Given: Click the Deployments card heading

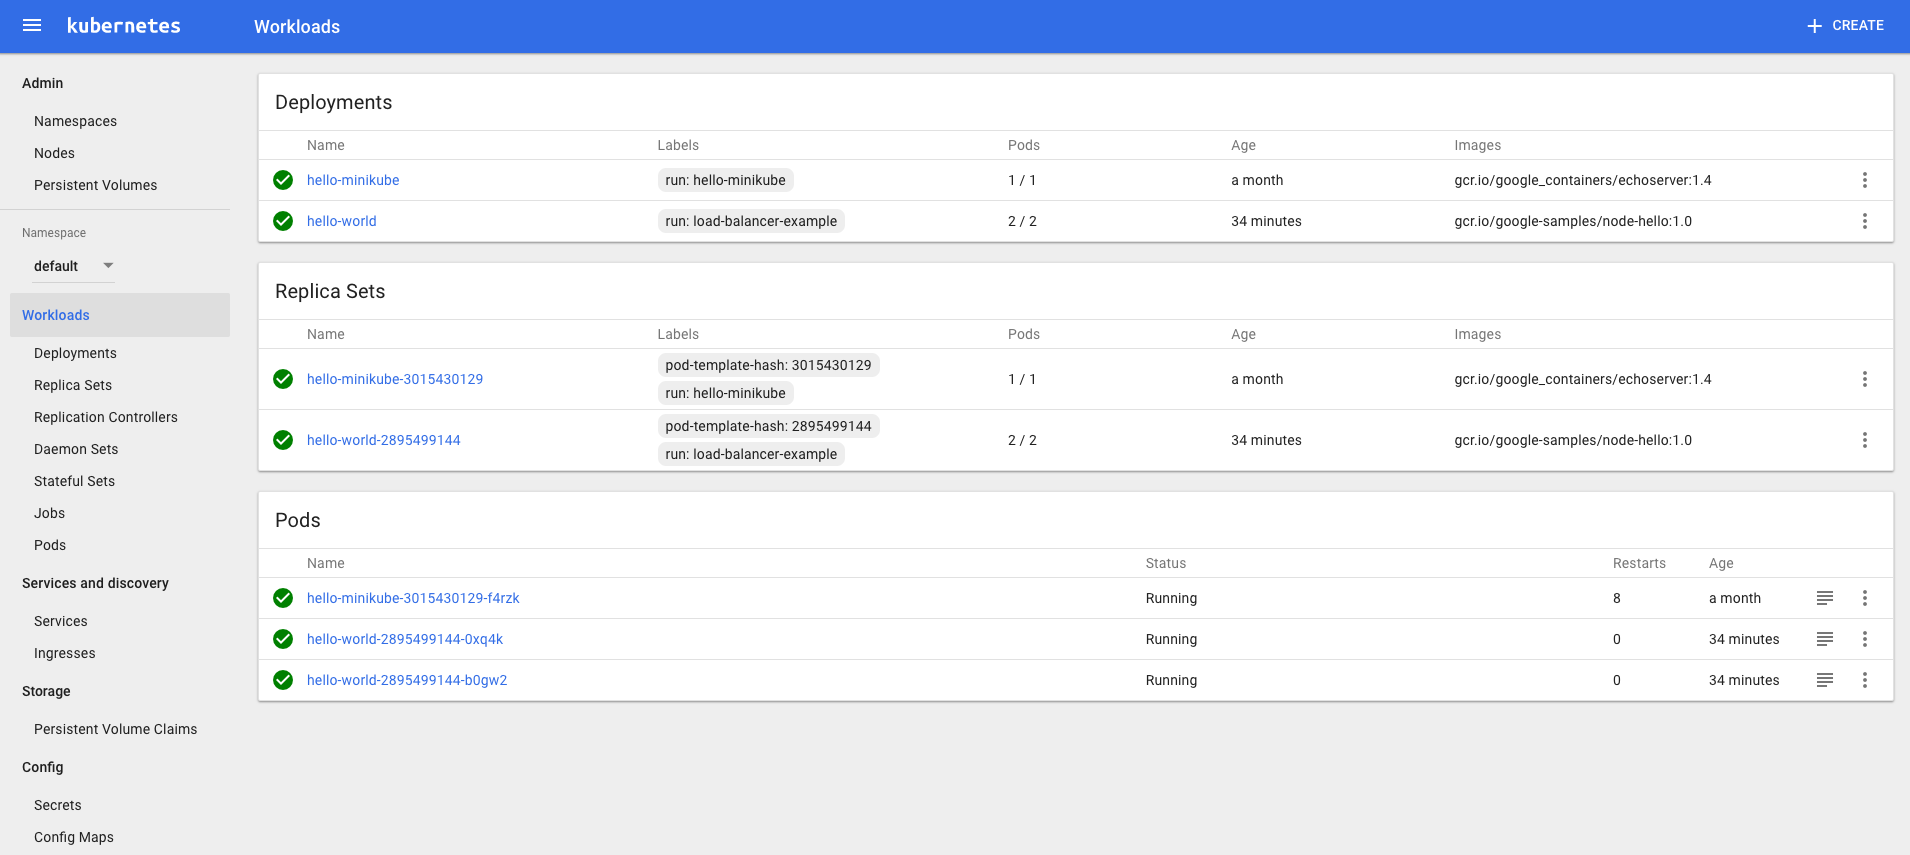Looking at the screenshot, I should [333, 102].
